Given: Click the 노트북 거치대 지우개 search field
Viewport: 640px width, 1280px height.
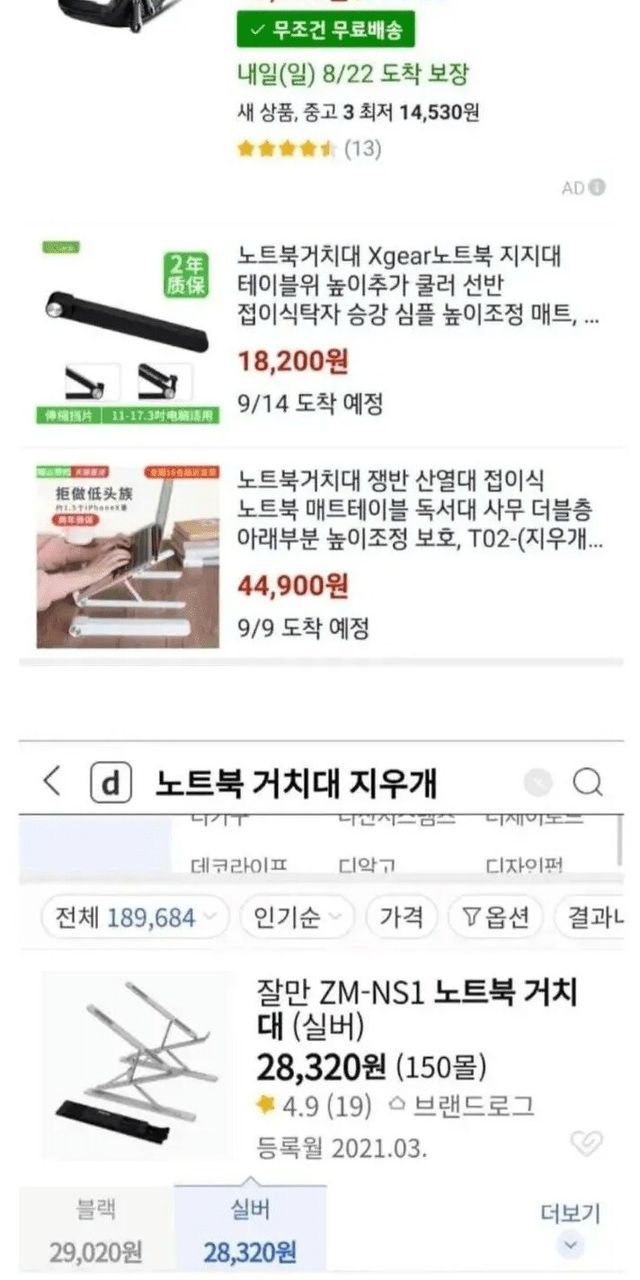Looking at the screenshot, I should (x=295, y=783).
